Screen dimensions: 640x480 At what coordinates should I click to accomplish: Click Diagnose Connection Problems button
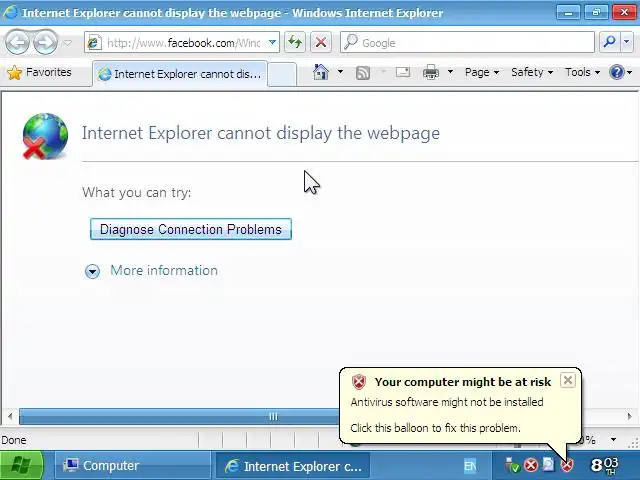click(191, 229)
